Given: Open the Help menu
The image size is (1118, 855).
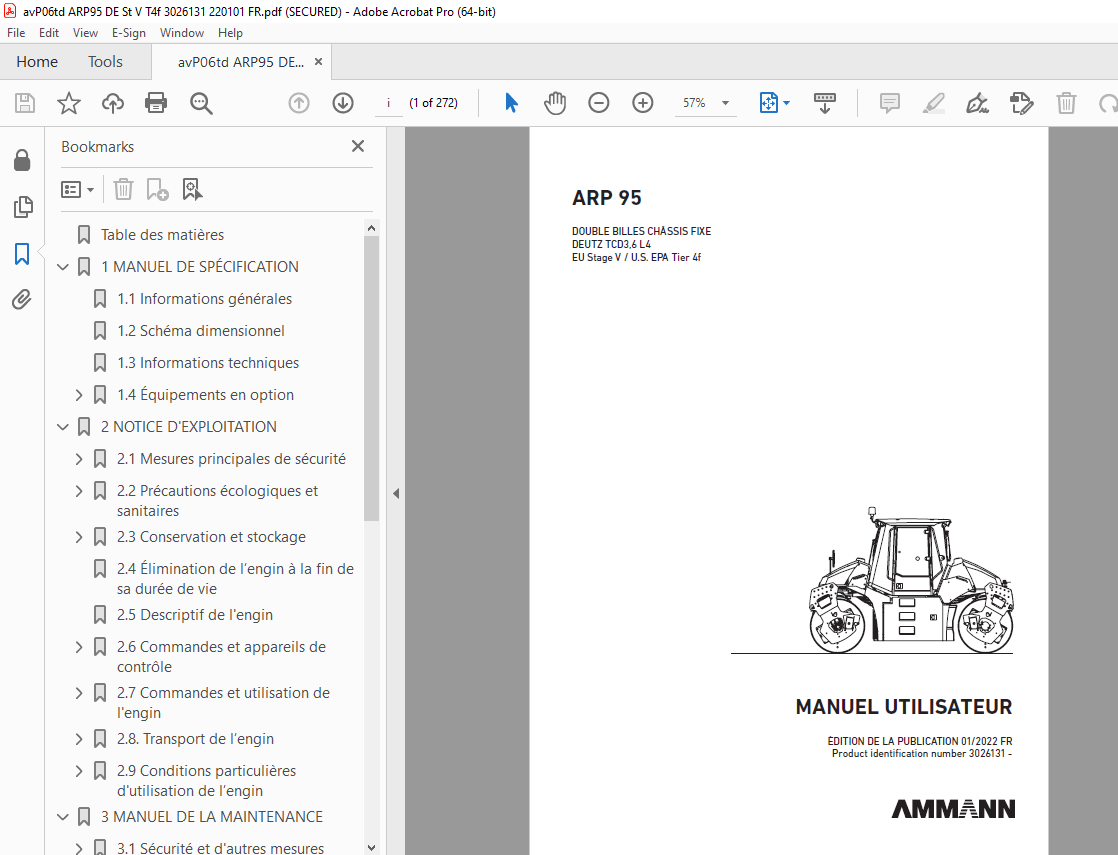Looking at the screenshot, I should [230, 33].
